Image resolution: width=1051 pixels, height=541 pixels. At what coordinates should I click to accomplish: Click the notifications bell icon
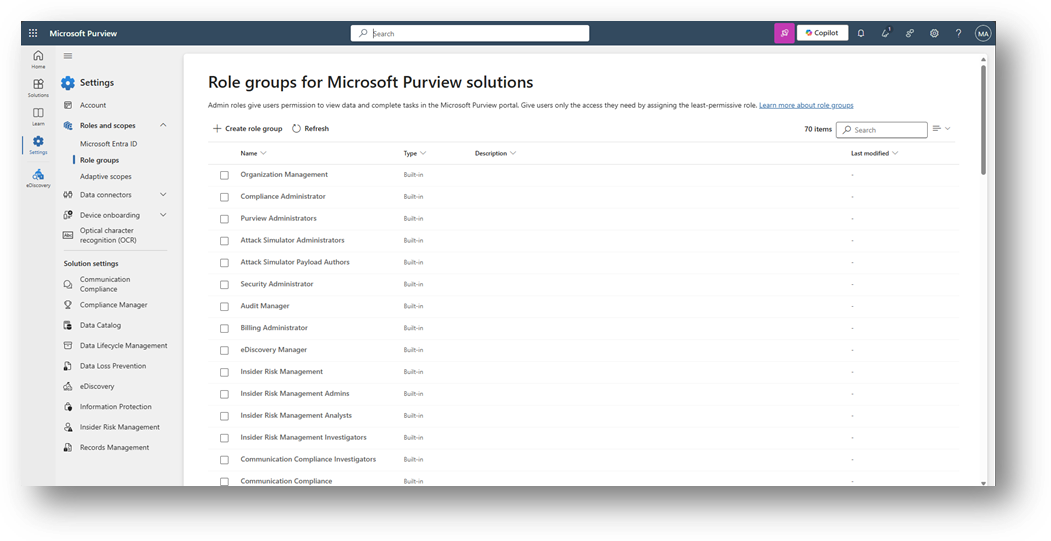tap(861, 33)
